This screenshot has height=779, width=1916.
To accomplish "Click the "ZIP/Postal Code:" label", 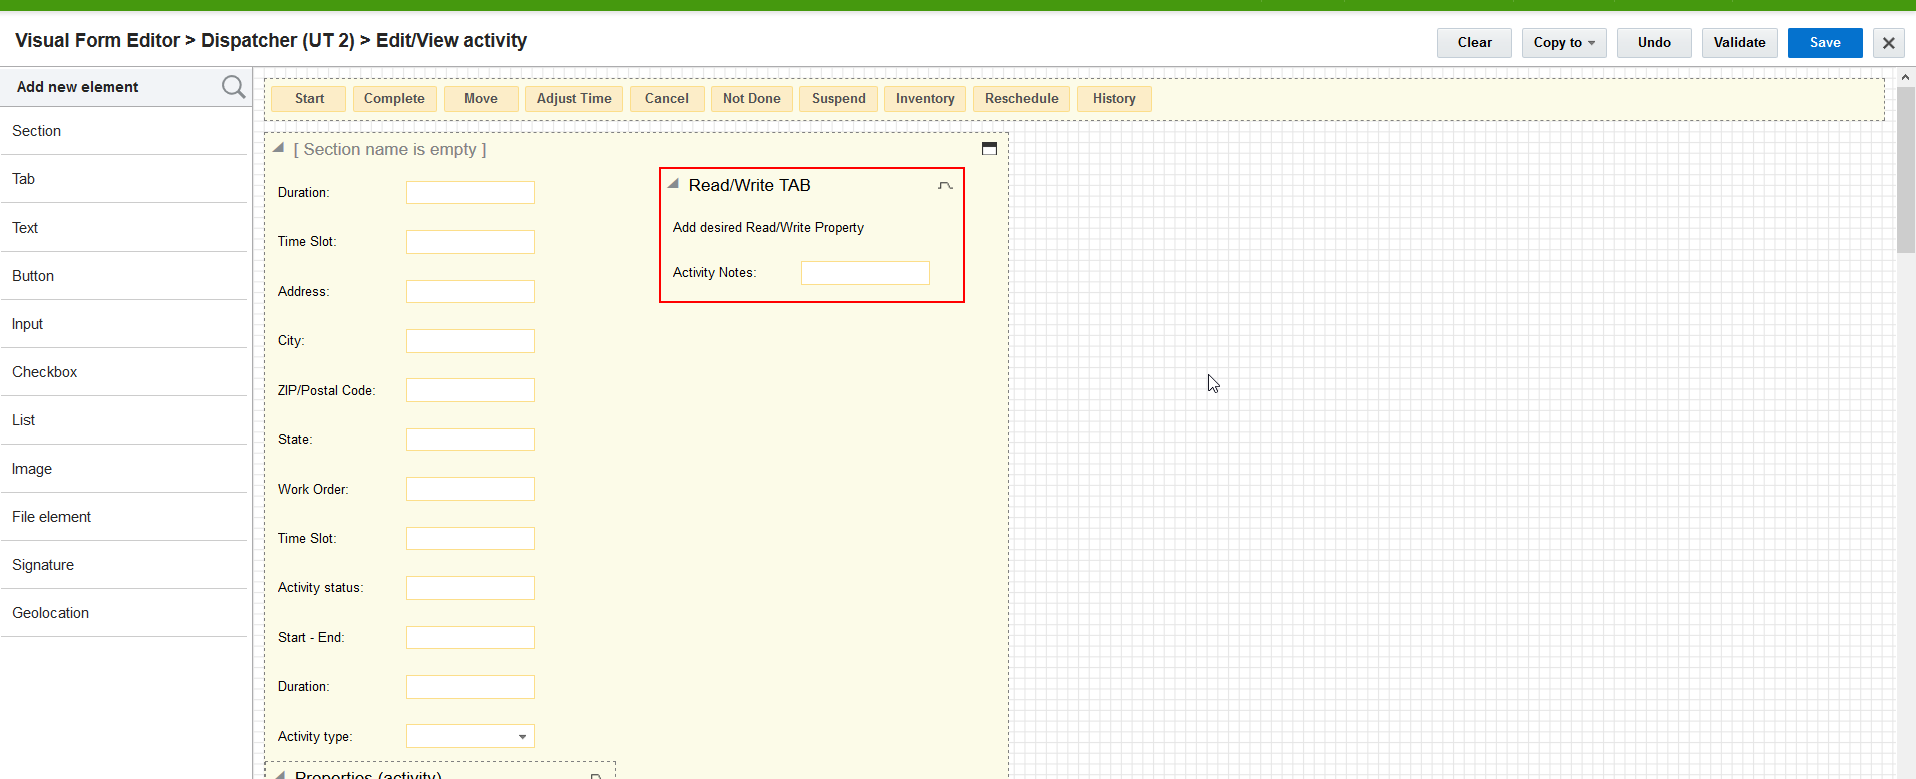I will click(x=326, y=390).
